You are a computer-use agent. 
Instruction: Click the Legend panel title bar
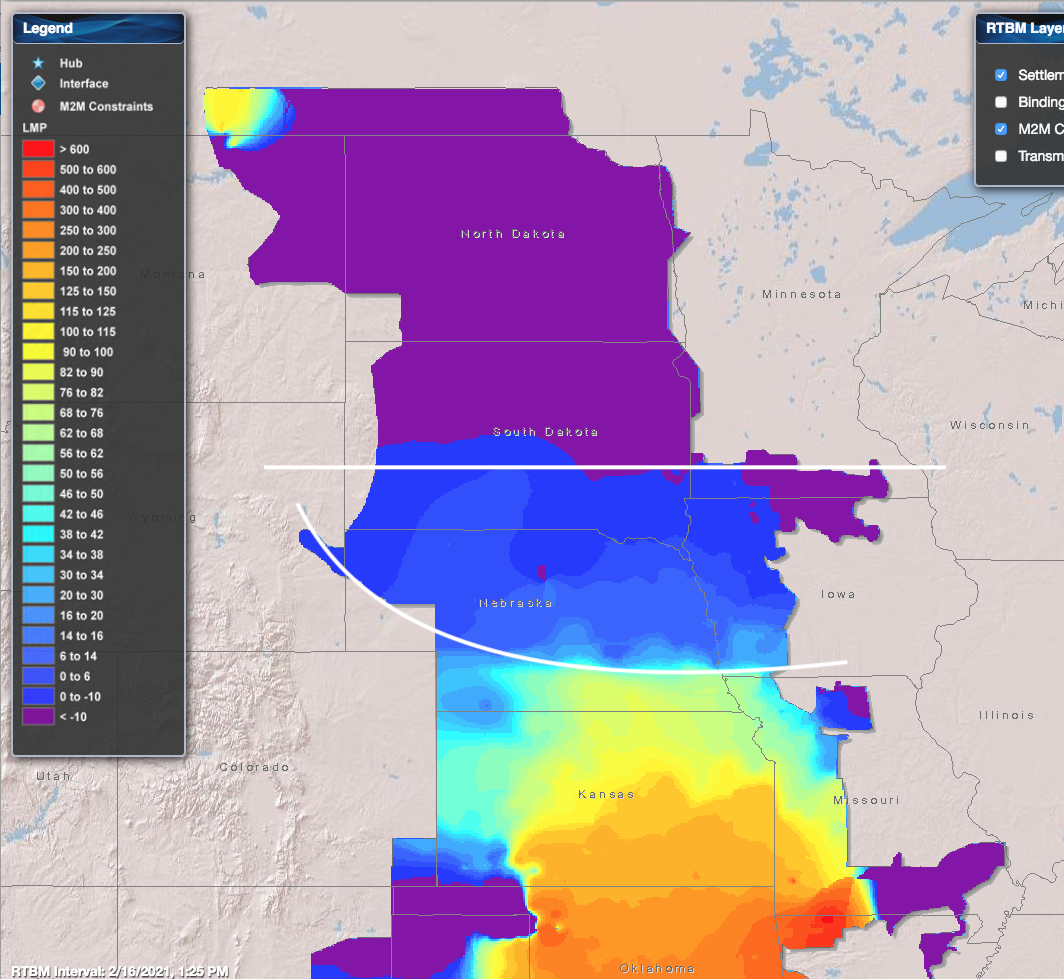(98, 28)
